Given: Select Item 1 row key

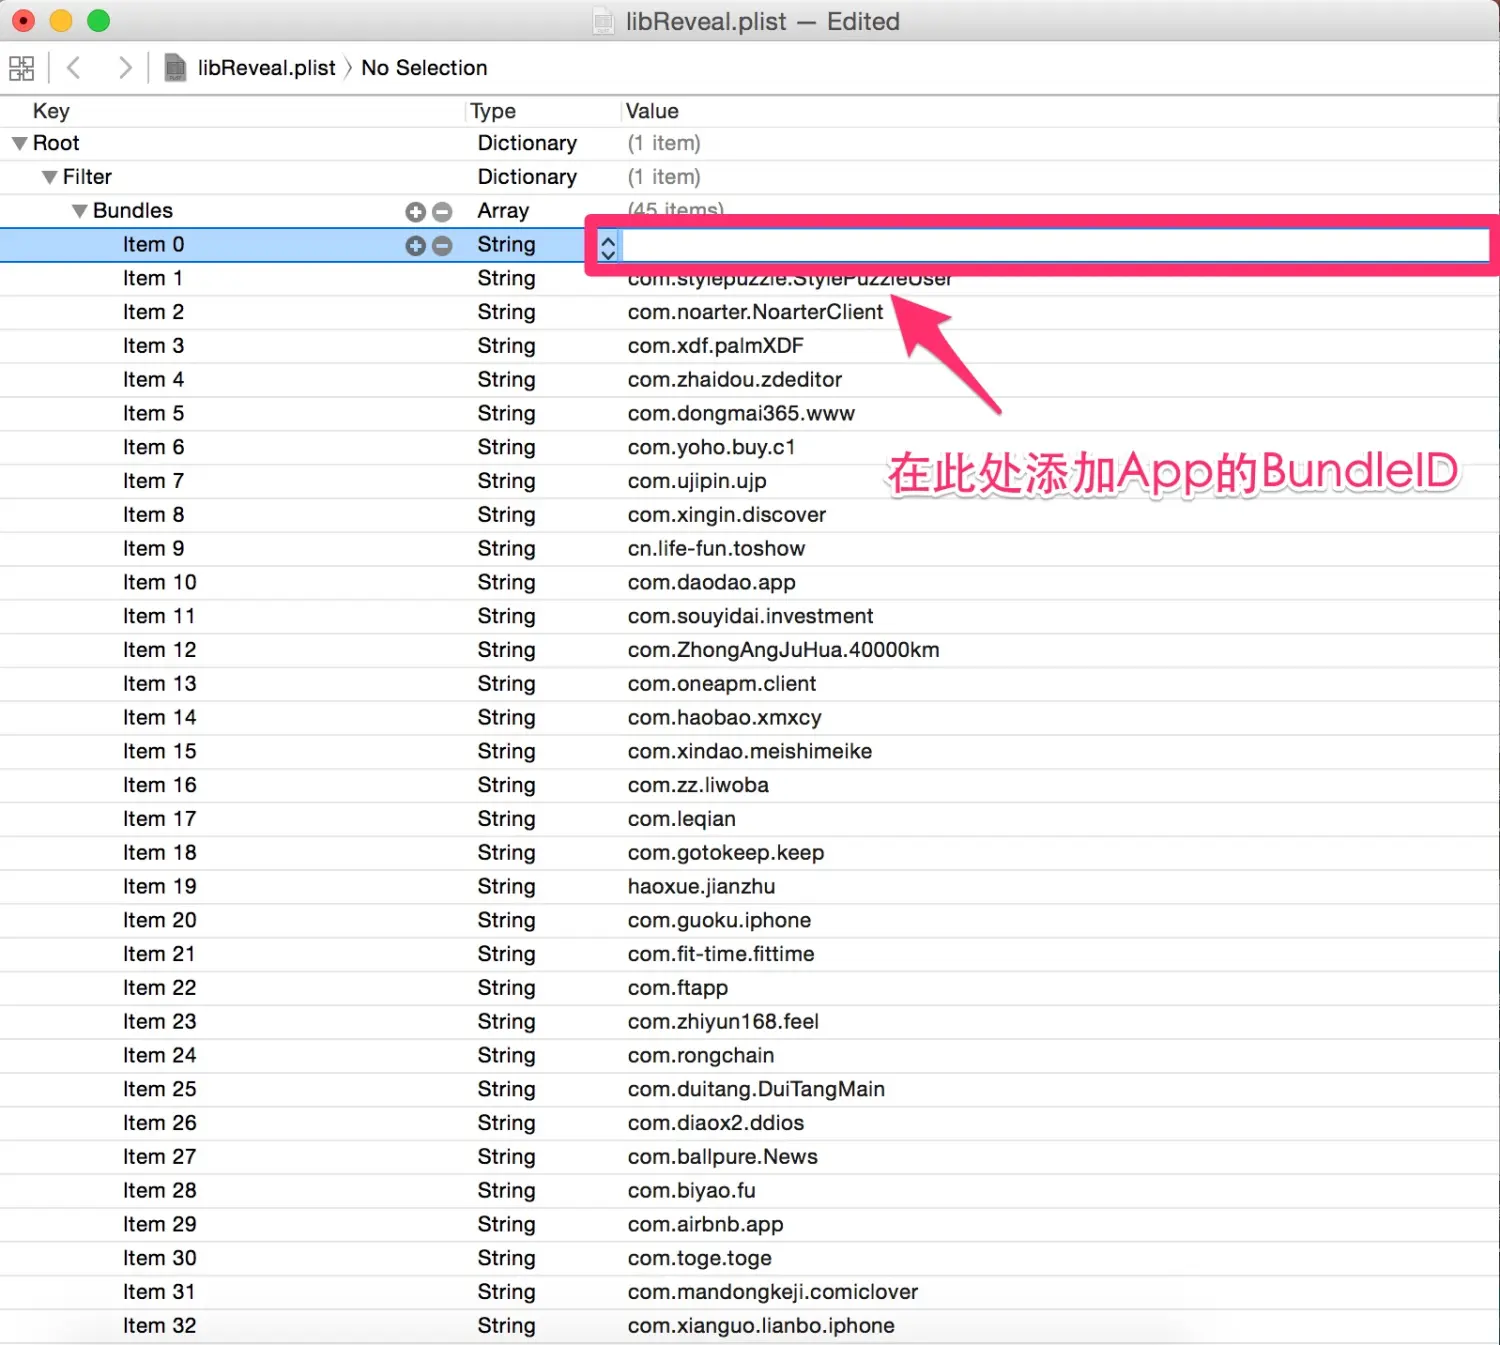Looking at the screenshot, I should (x=152, y=278).
